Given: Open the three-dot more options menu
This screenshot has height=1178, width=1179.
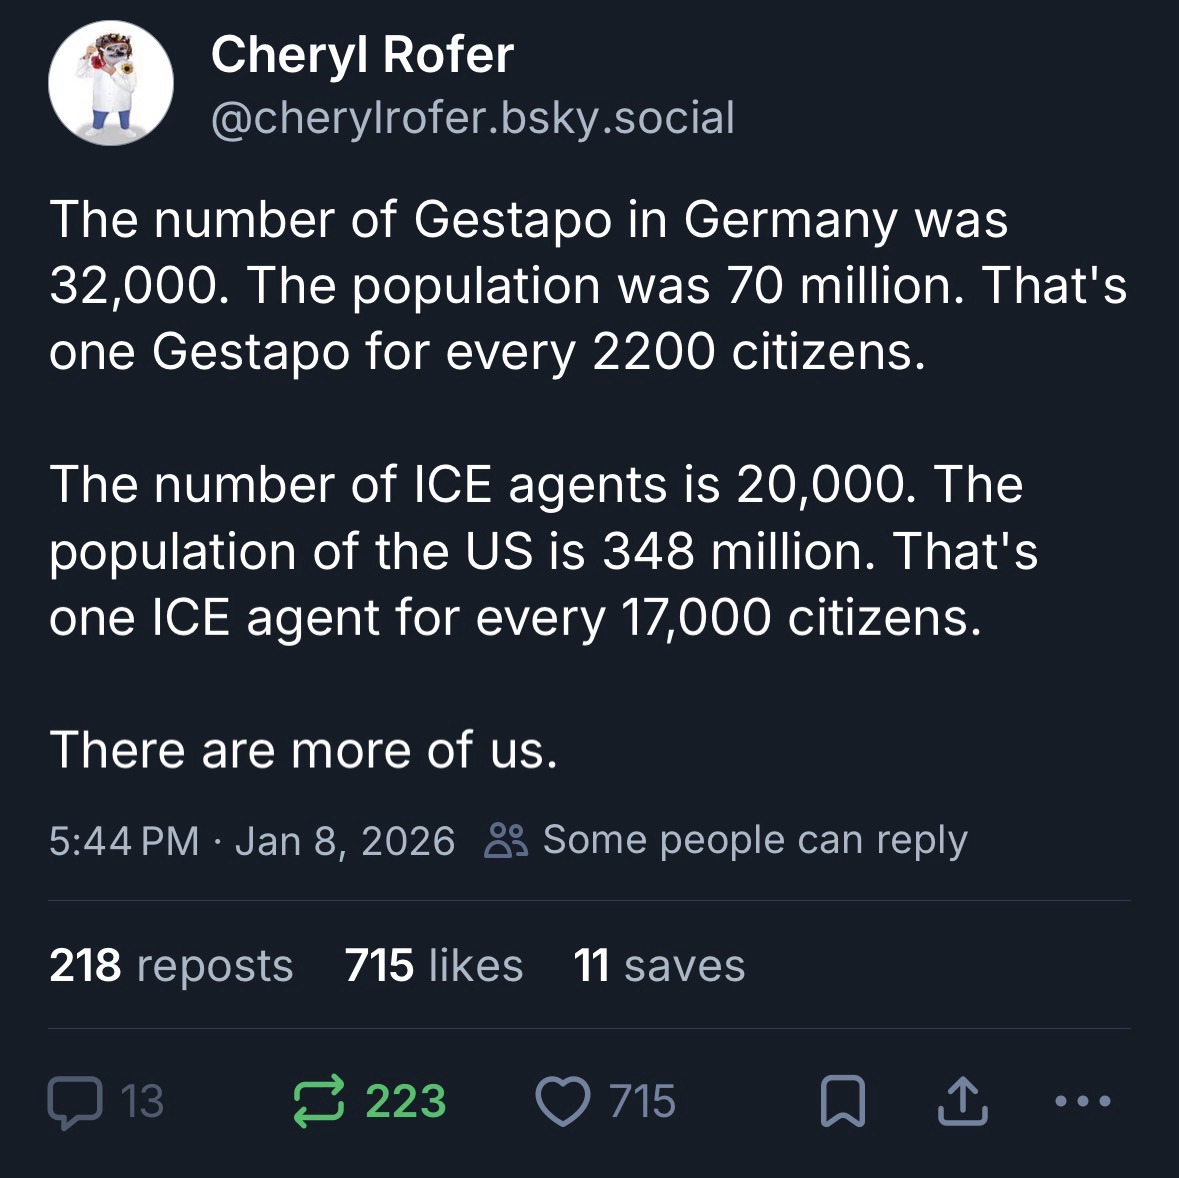Looking at the screenshot, I should [1083, 1102].
